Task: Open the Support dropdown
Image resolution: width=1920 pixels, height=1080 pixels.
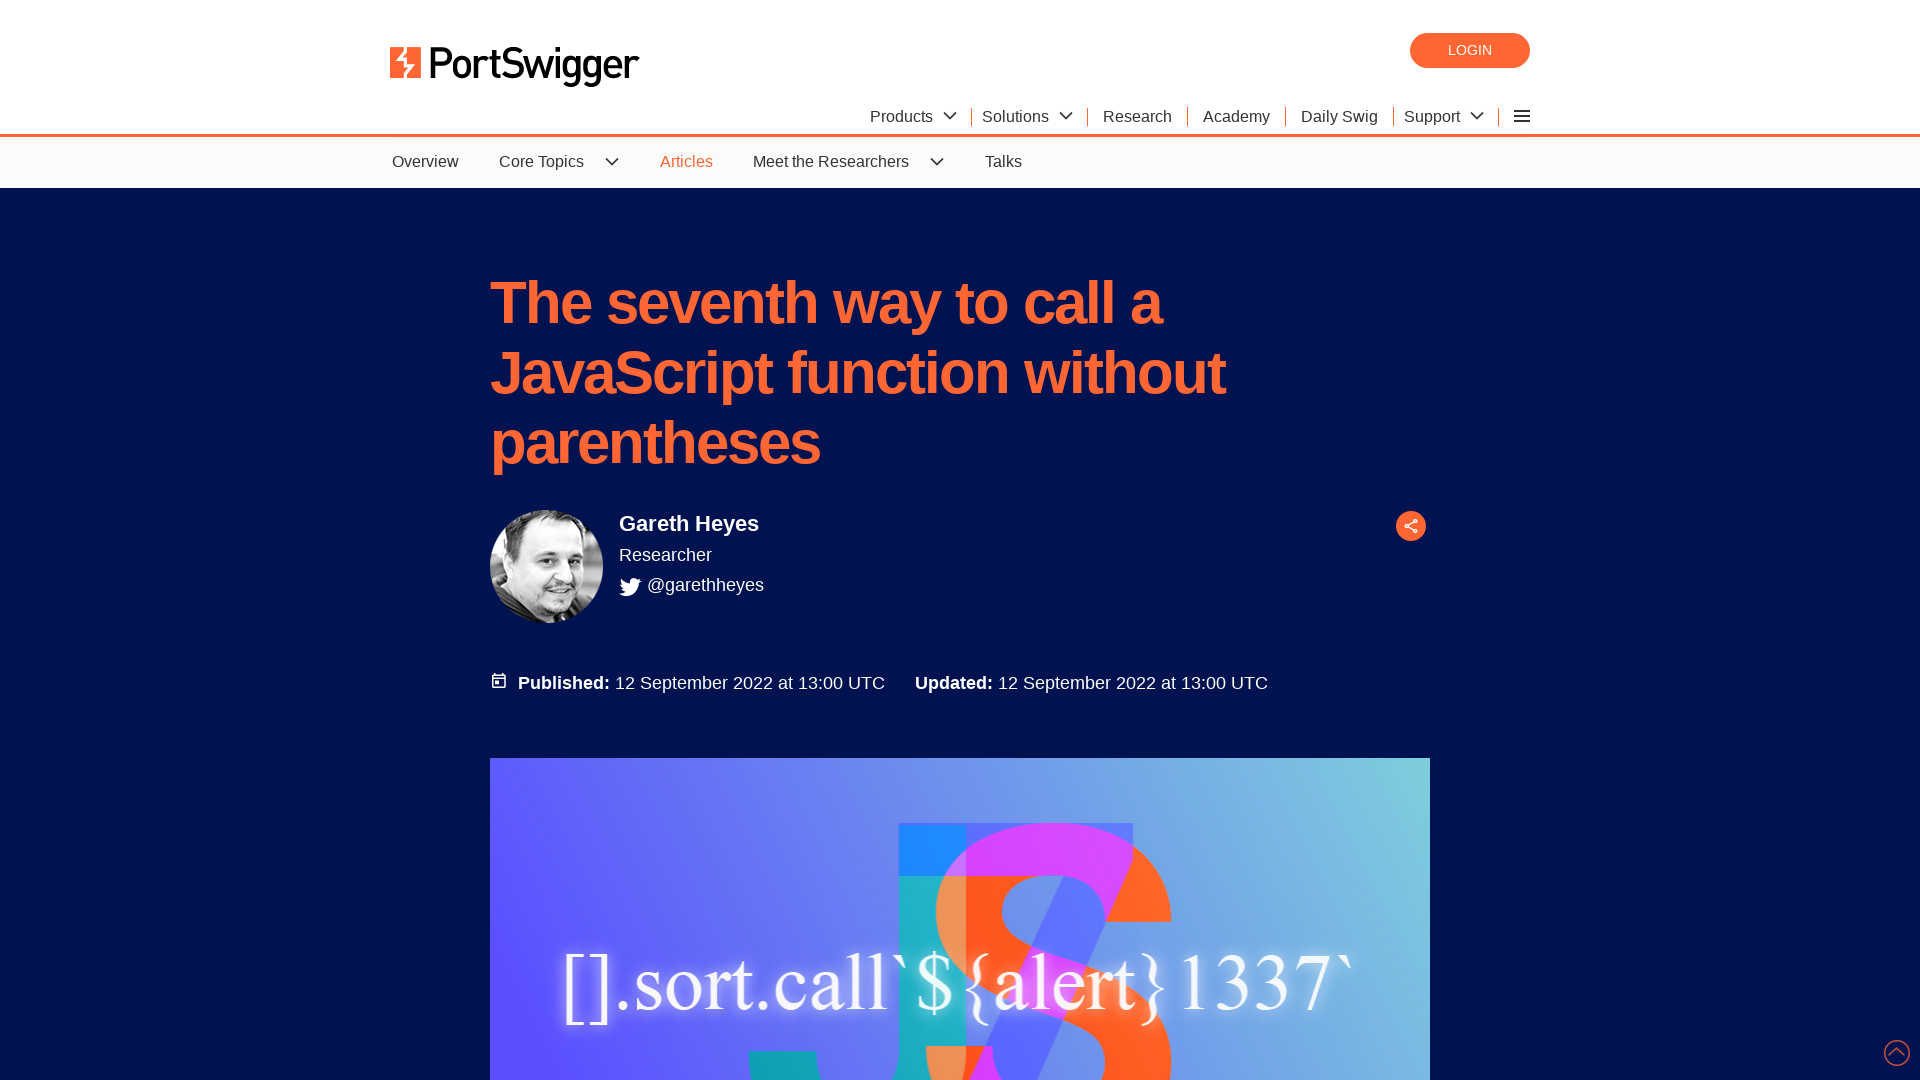Action: coord(1443,116)
